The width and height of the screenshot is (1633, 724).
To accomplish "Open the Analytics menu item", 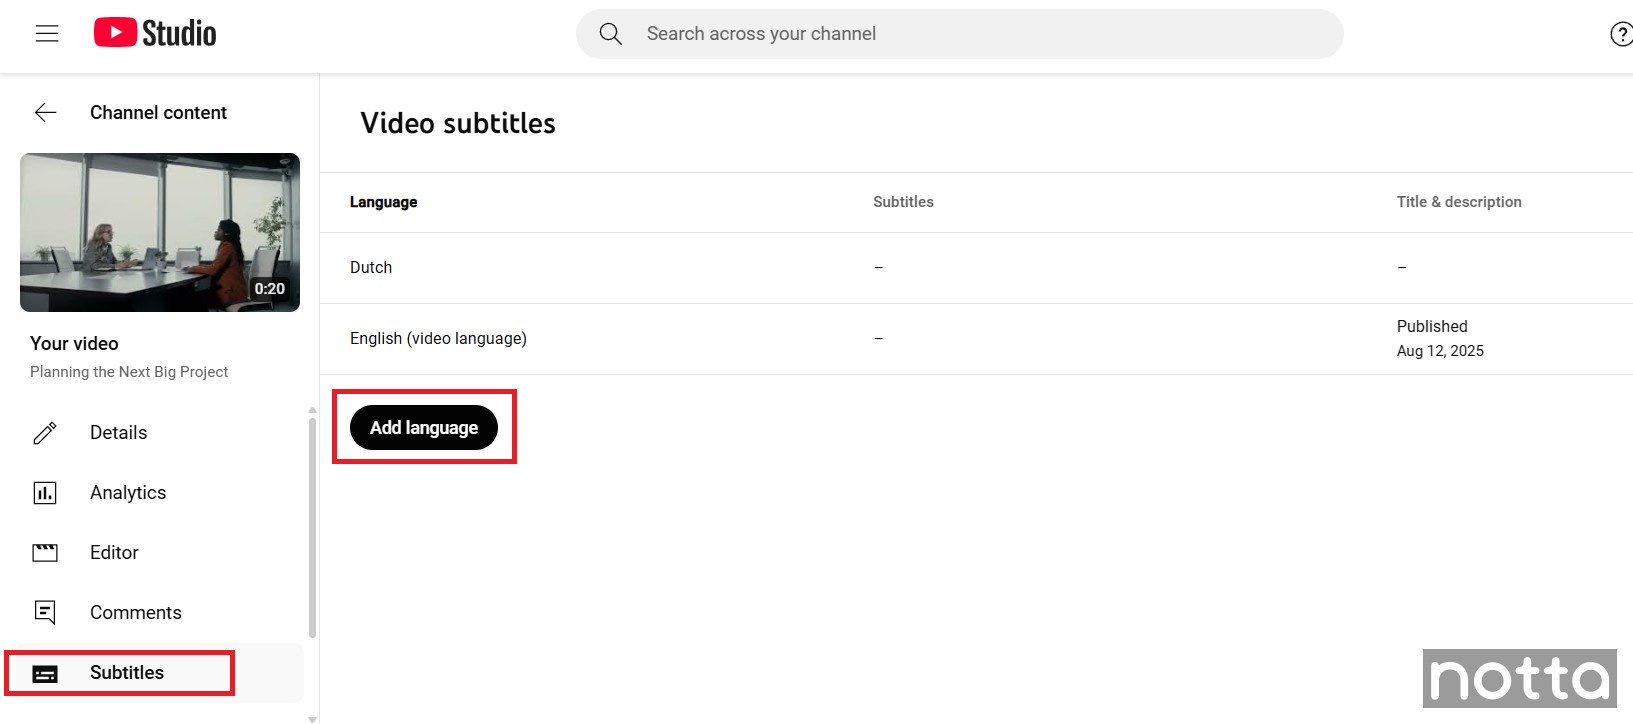I will point(128,493).
